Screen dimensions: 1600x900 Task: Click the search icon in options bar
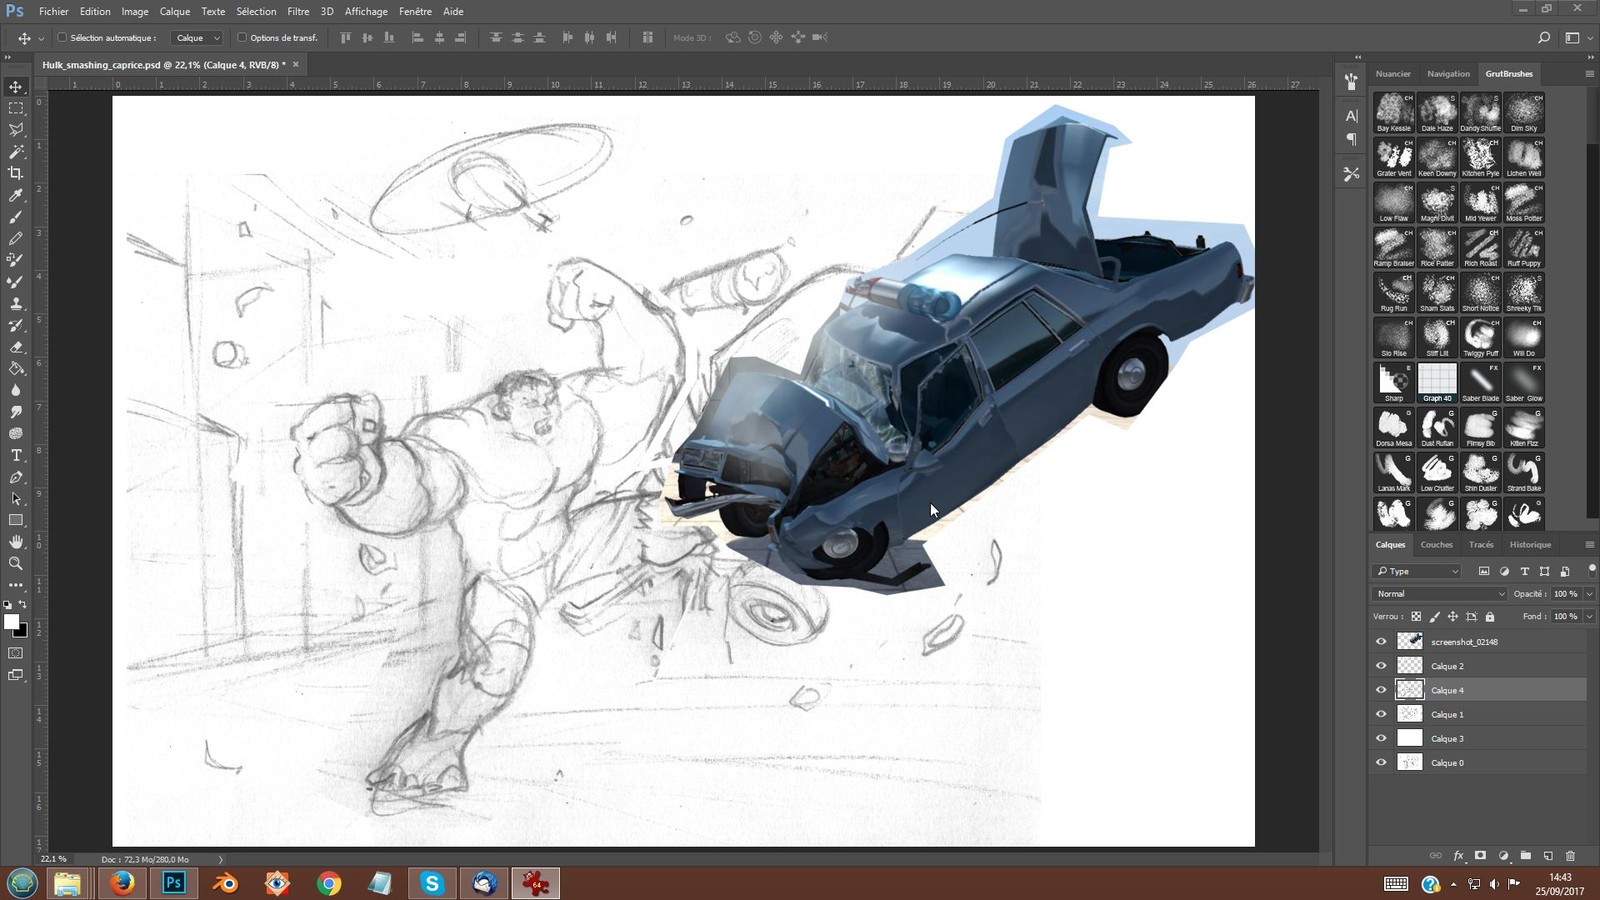click(x=1544, y=38)
